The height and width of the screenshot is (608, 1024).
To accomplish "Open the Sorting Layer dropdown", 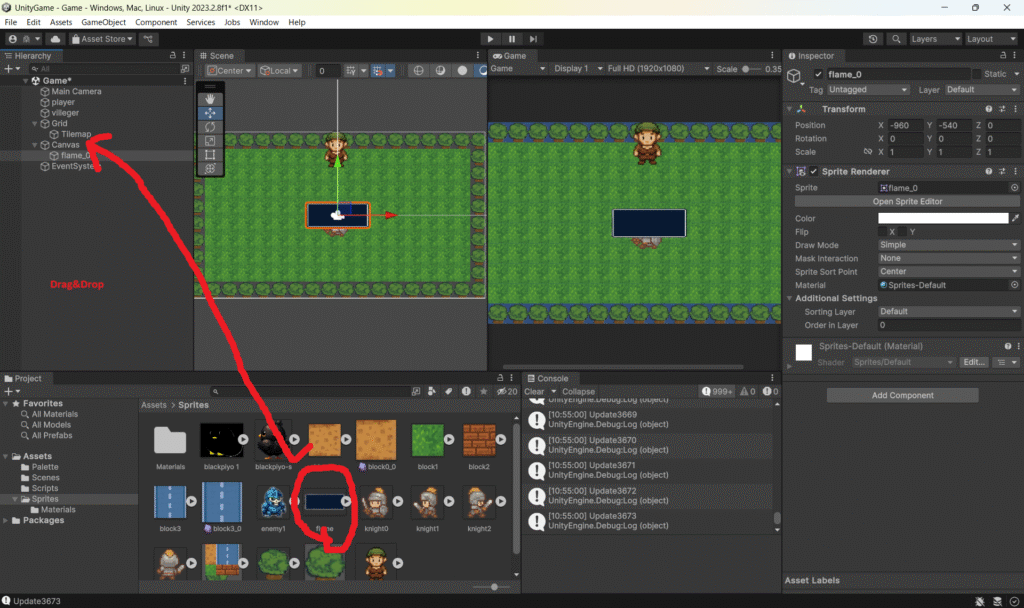I will pos(948,312).
